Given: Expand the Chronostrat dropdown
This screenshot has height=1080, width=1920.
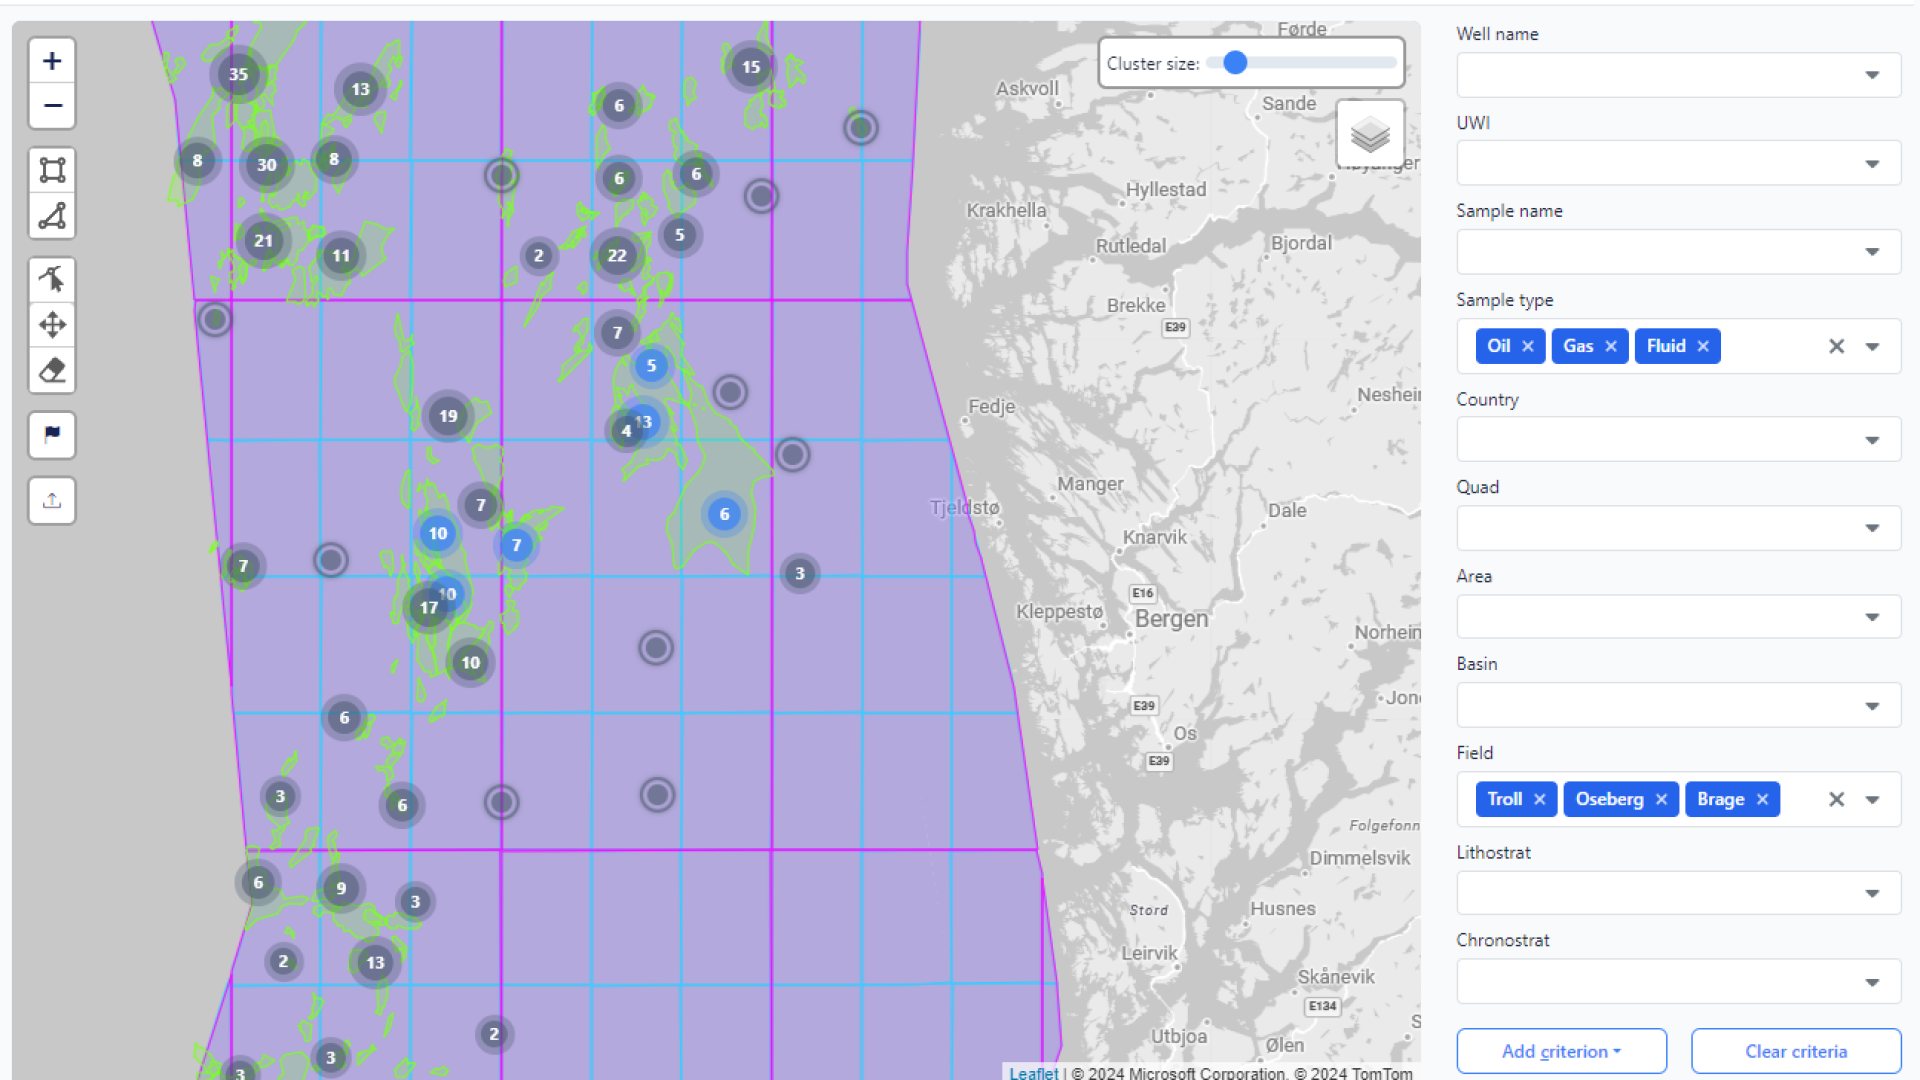Looking at the screenshot, I should click(1872, 982).
